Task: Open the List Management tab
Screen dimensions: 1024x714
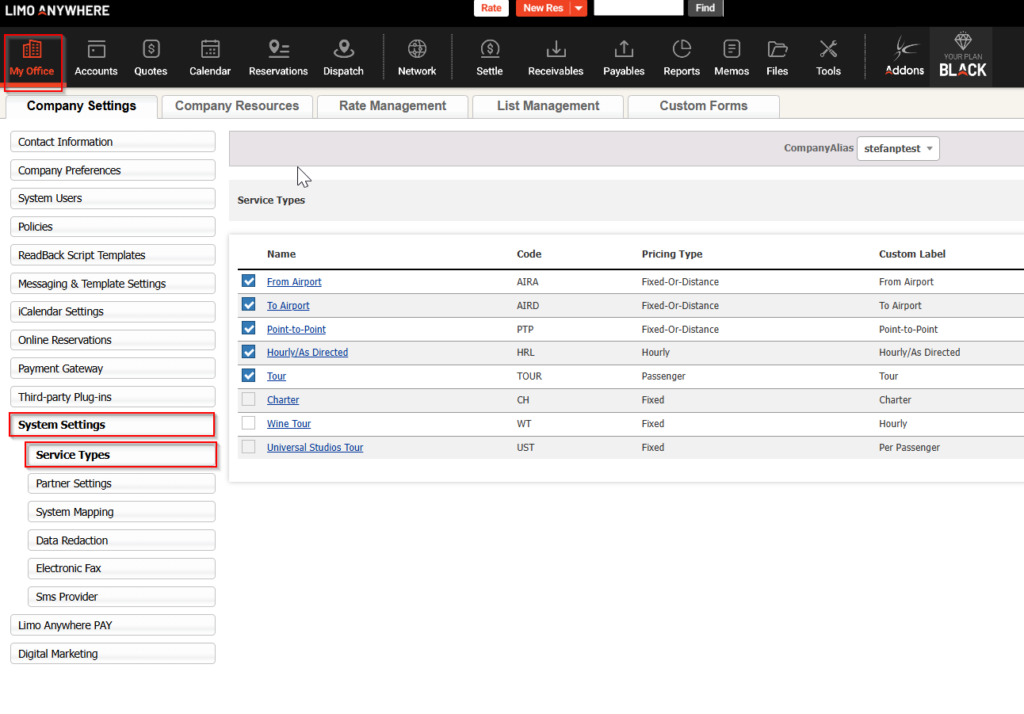Action: pos(548,106)
